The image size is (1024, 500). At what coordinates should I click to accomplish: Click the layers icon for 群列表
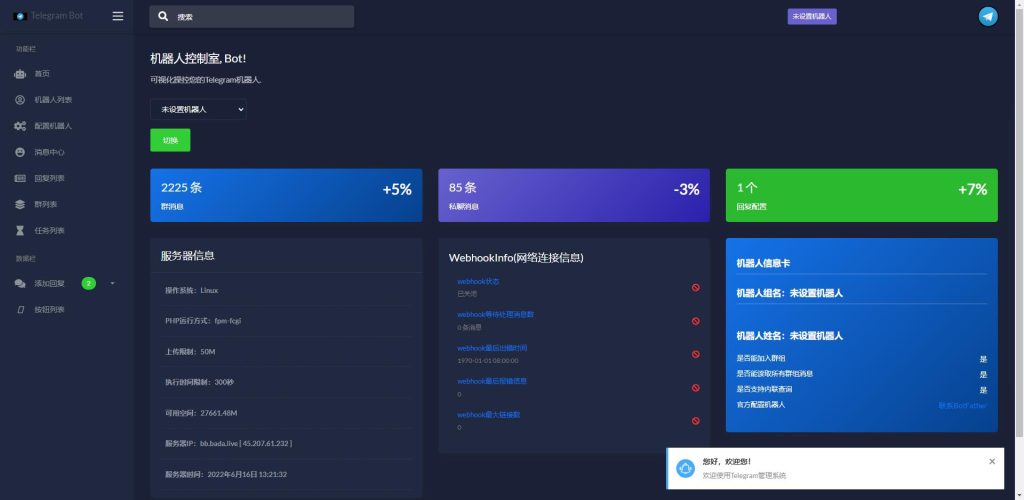20,204
